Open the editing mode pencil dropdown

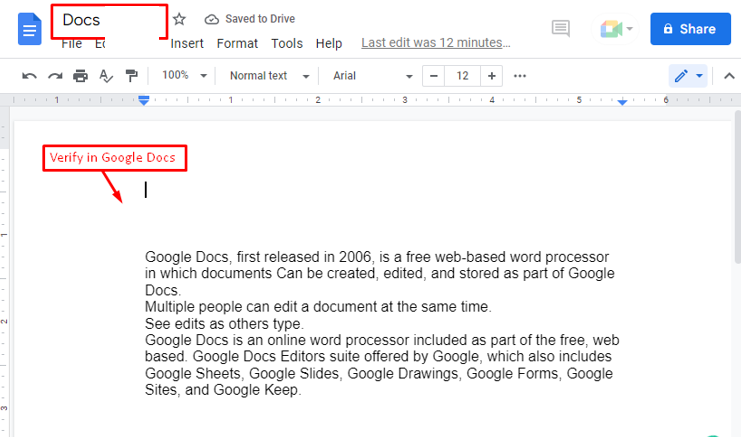coord(688,76)
